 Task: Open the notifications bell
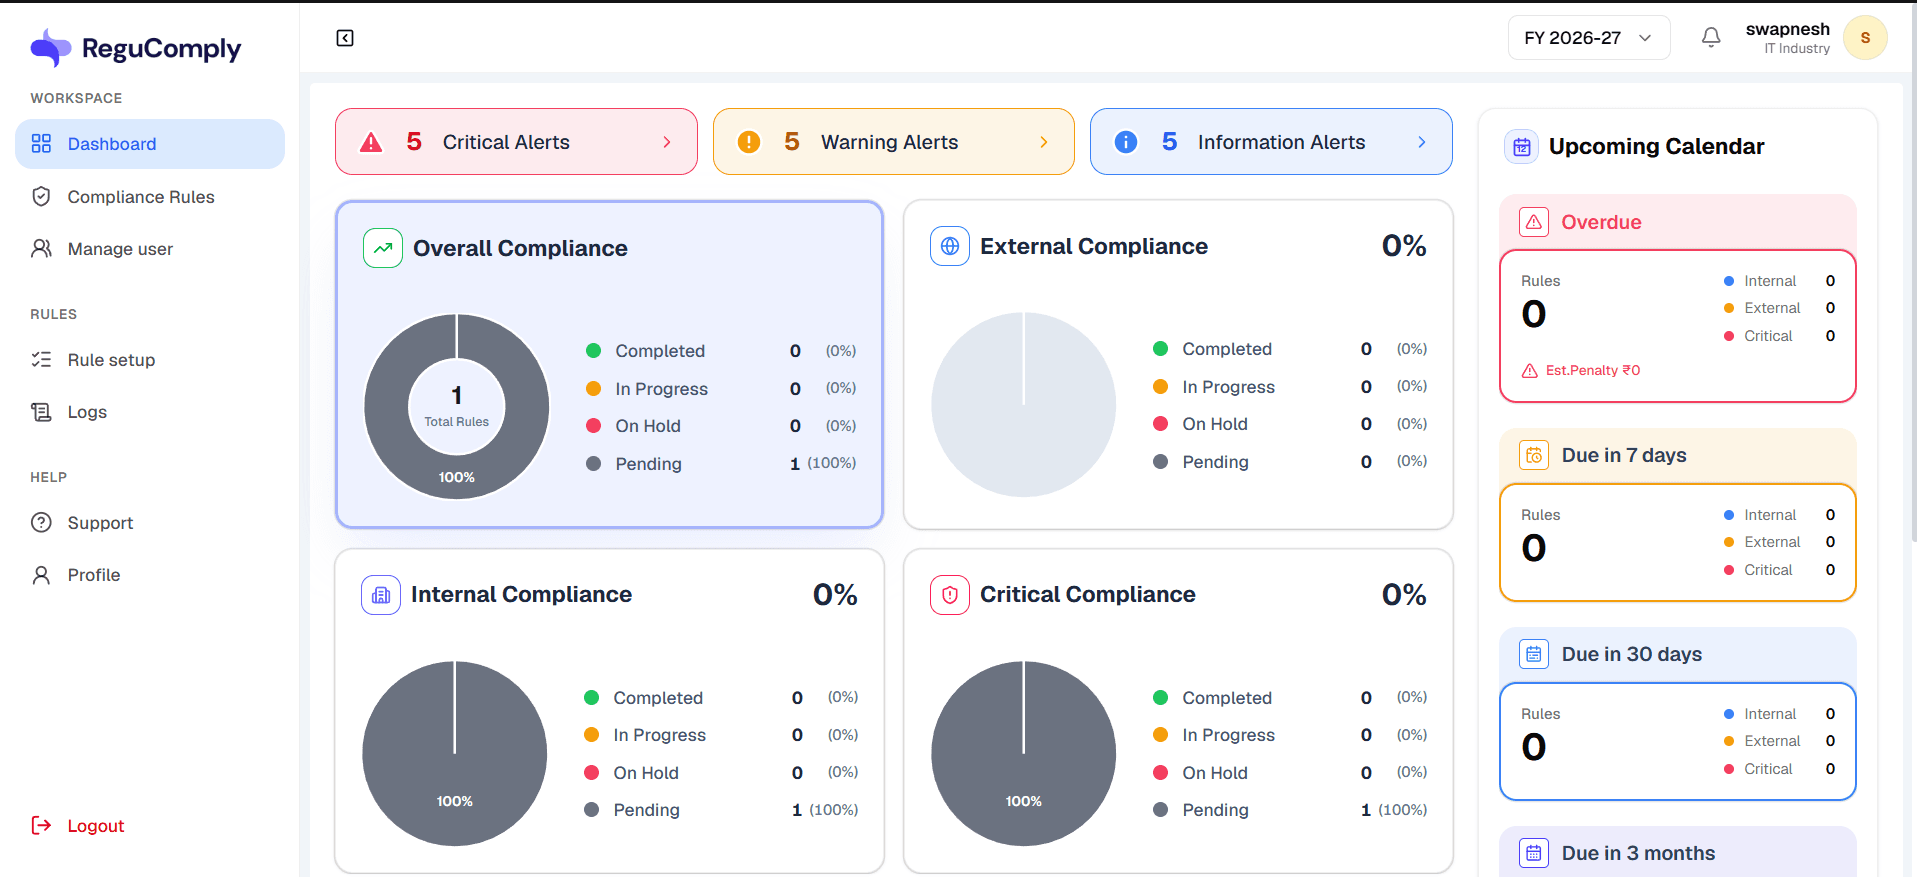point(1711,37)
